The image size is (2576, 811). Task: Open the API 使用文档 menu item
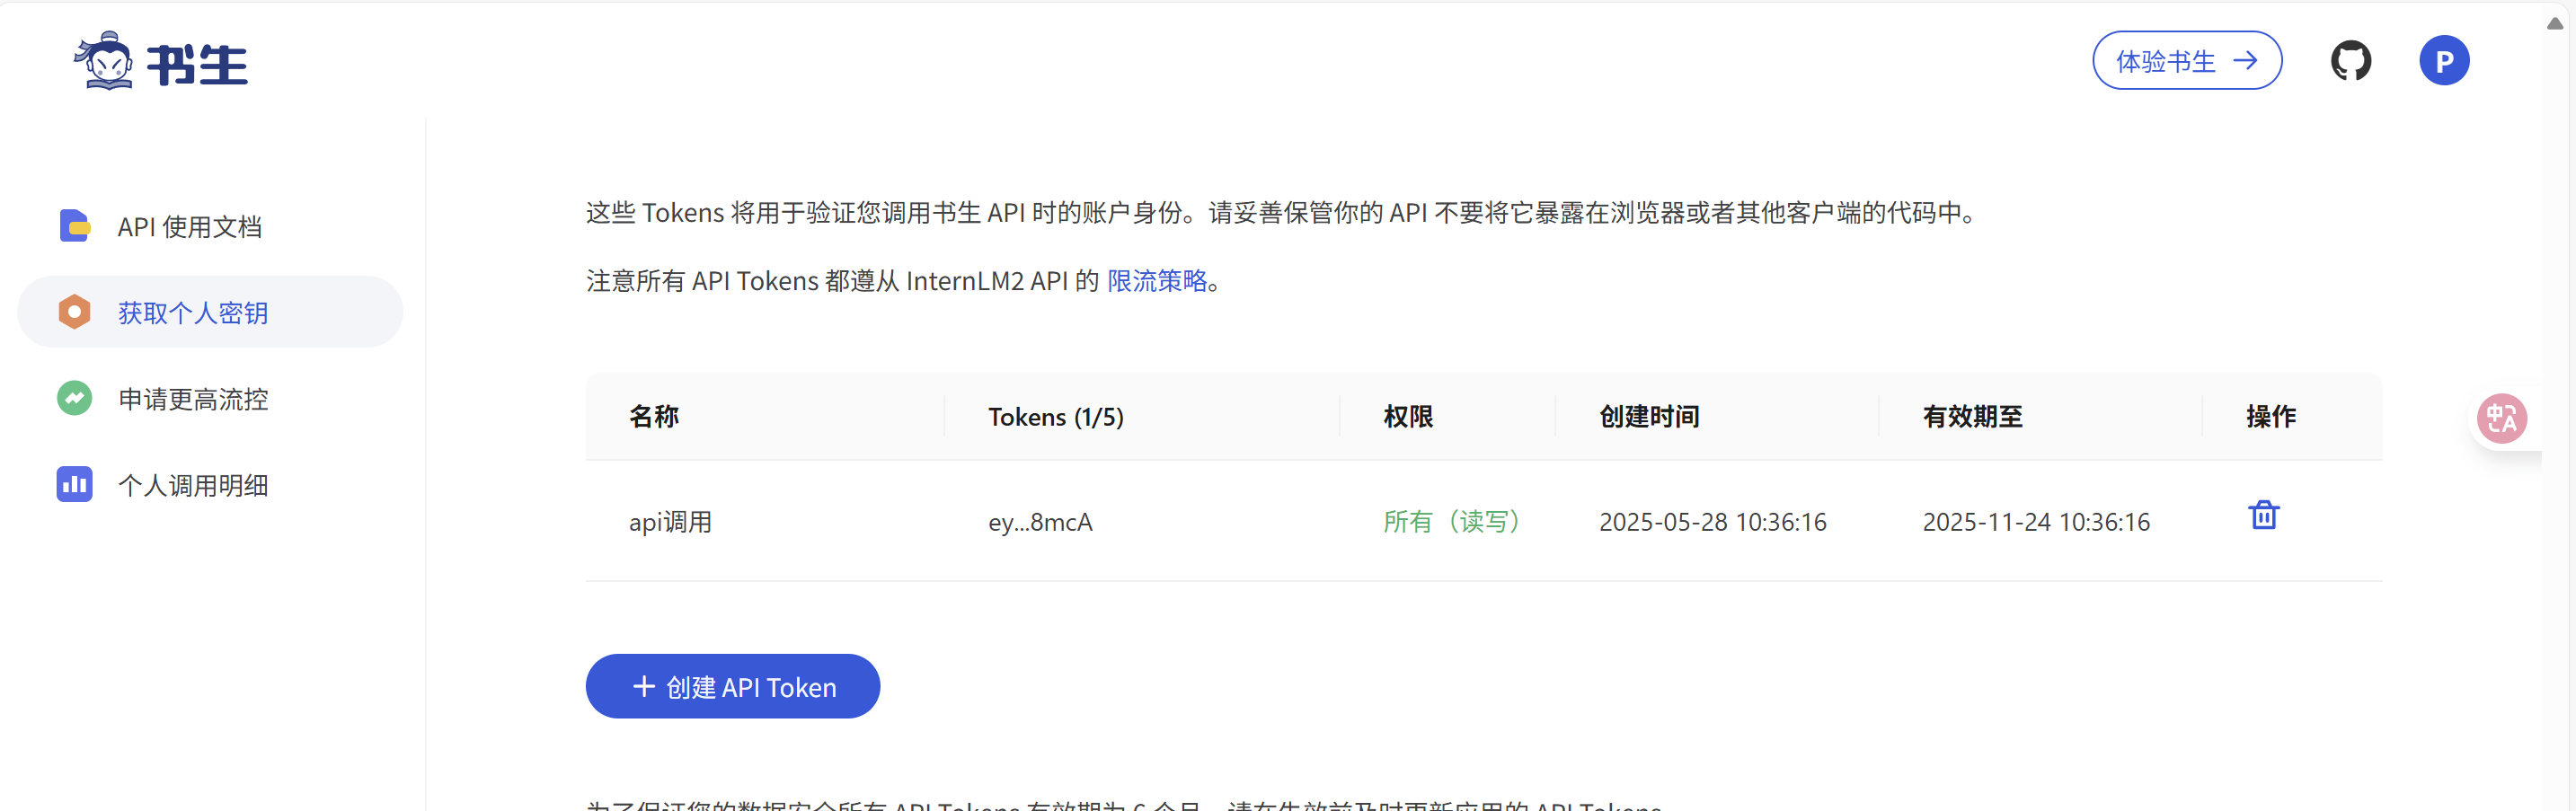(210, 226)
